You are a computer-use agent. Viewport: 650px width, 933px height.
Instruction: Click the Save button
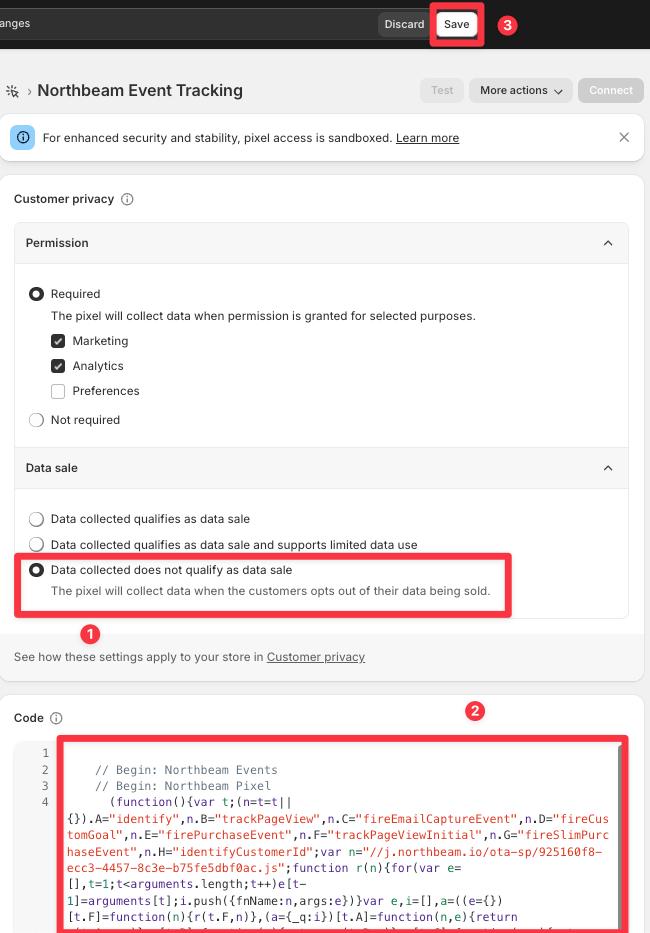(x=457, y=24)
